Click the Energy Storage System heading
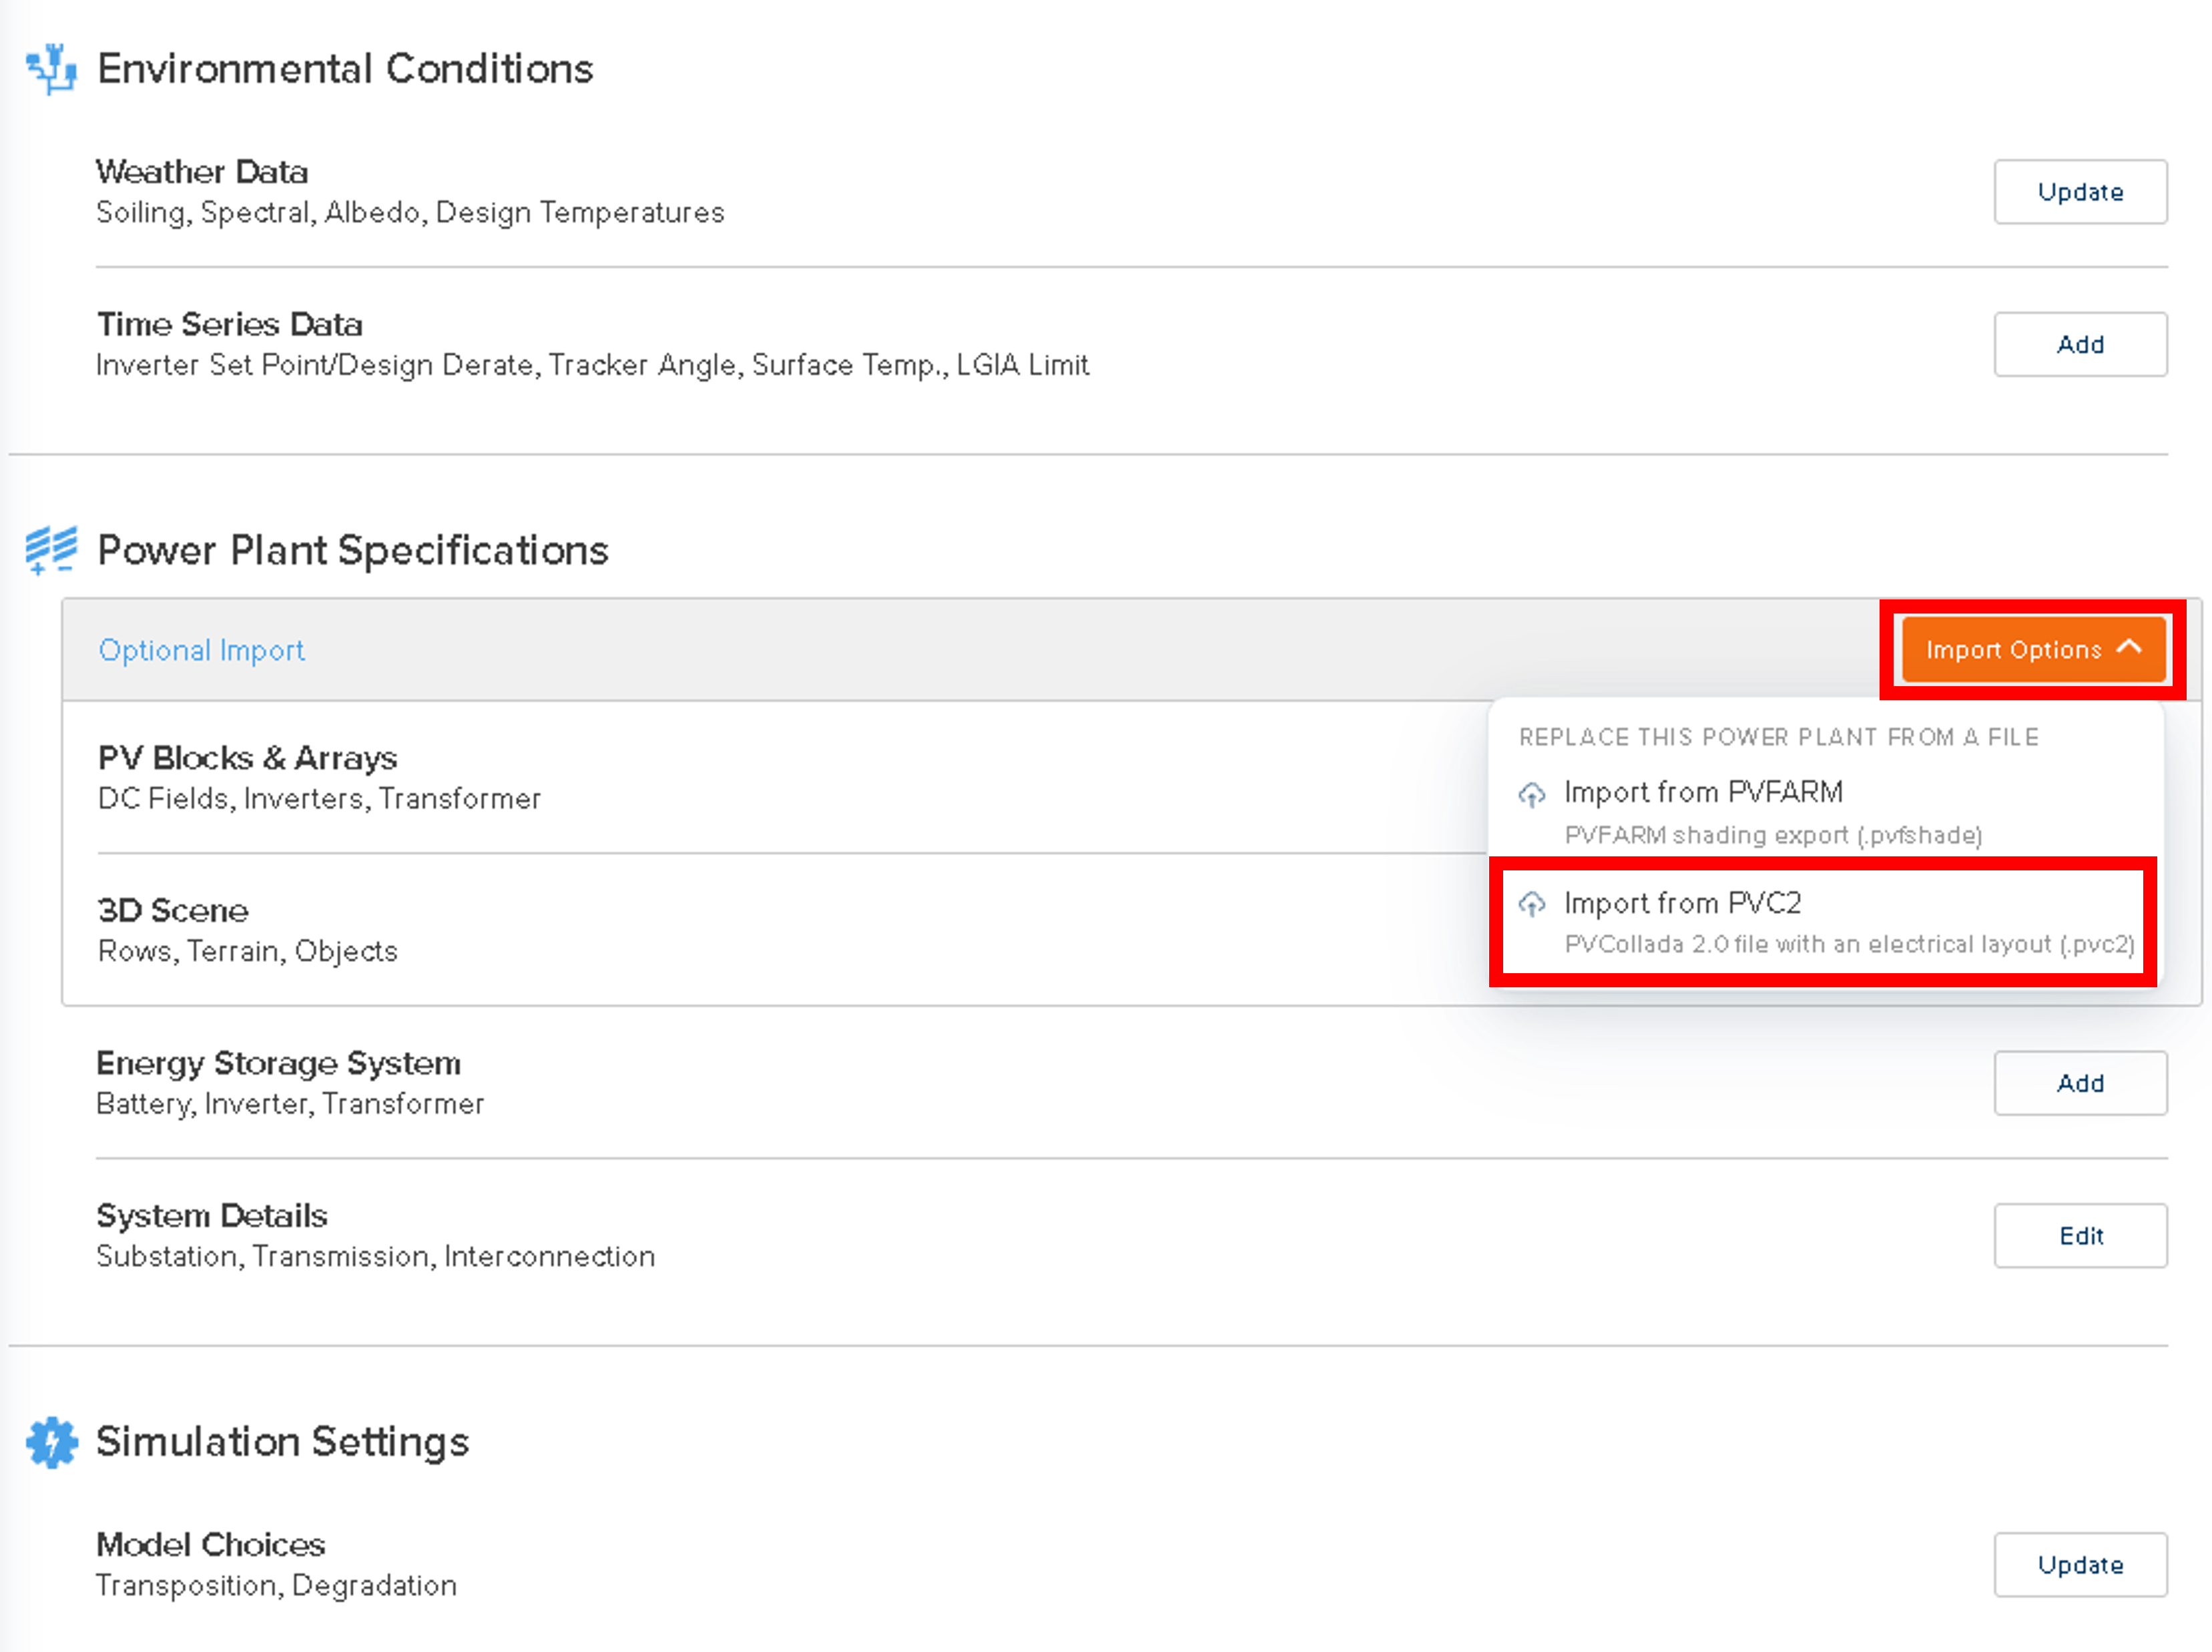Viewport: 2212px width, 1652px height. point(278,1063)
